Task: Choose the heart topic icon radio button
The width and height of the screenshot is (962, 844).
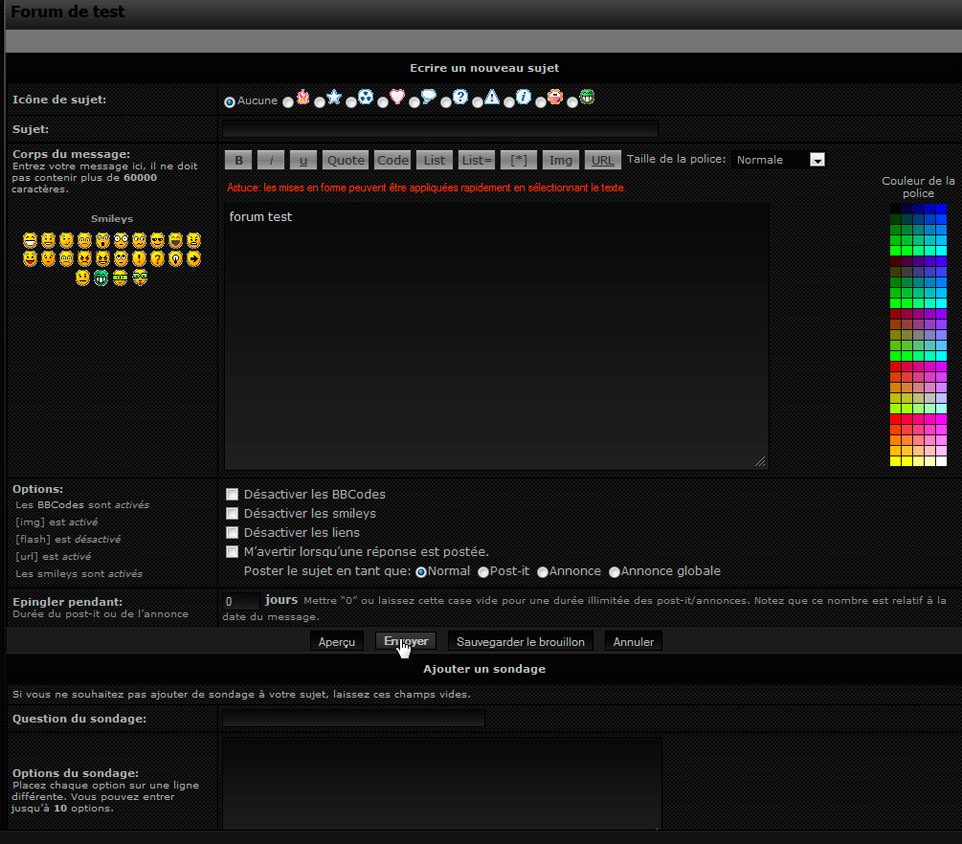Action: tap(384, 101)
